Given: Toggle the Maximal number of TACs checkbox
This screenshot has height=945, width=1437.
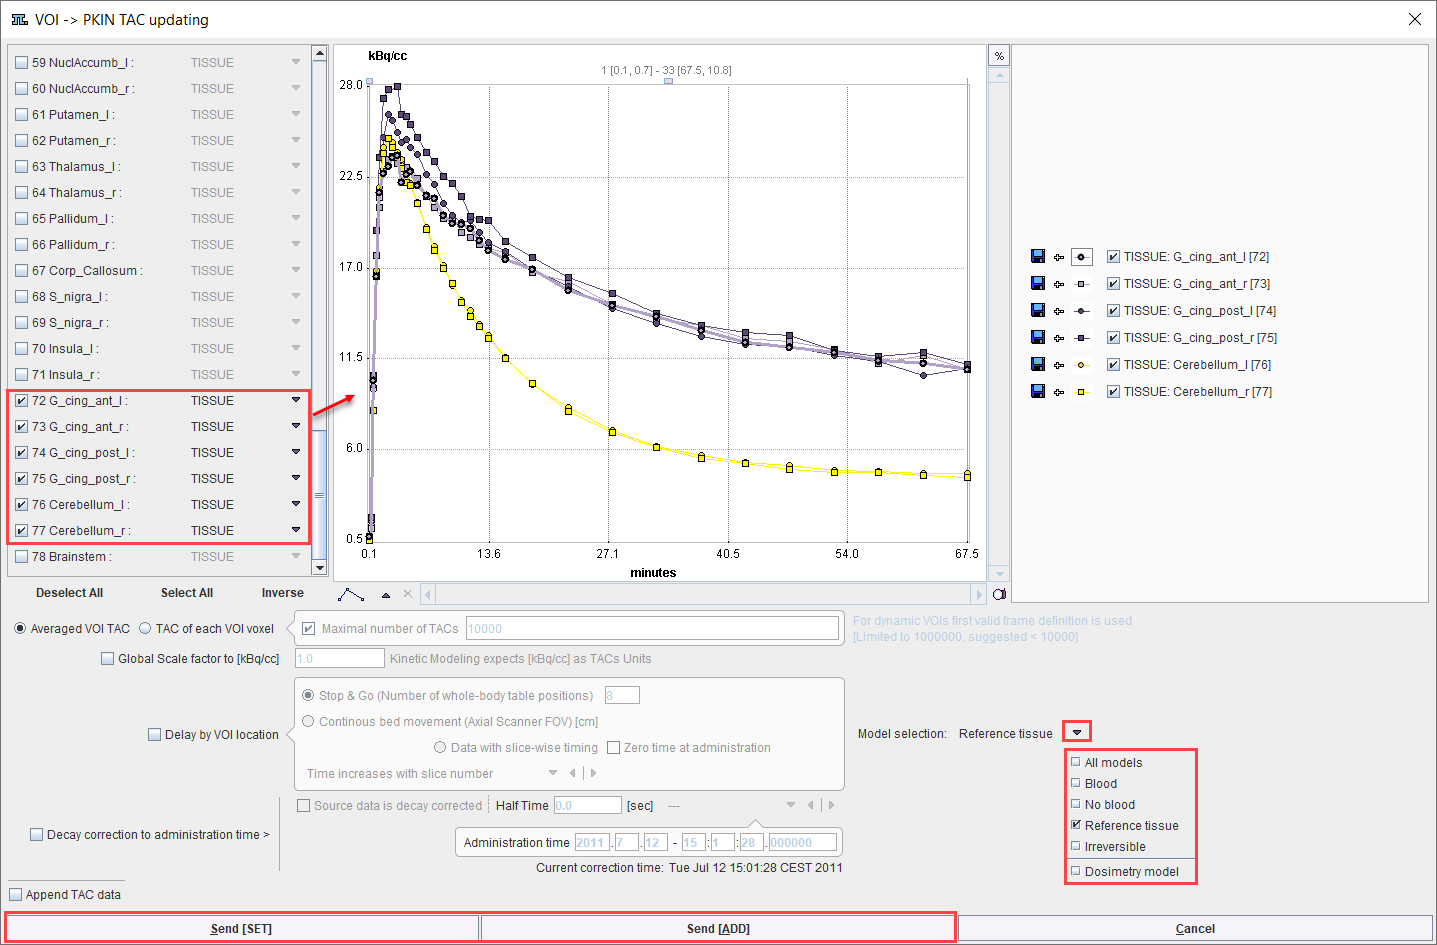Looking at the screenshot, I should point(308,629).
